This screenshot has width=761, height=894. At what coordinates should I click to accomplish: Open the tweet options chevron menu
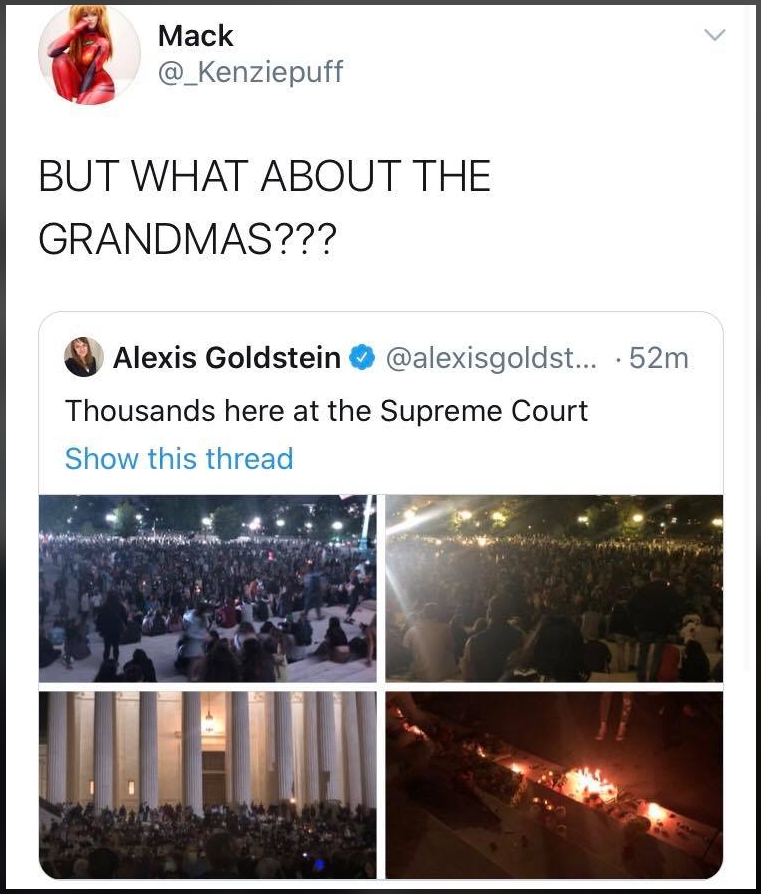[x=714, y=35]
